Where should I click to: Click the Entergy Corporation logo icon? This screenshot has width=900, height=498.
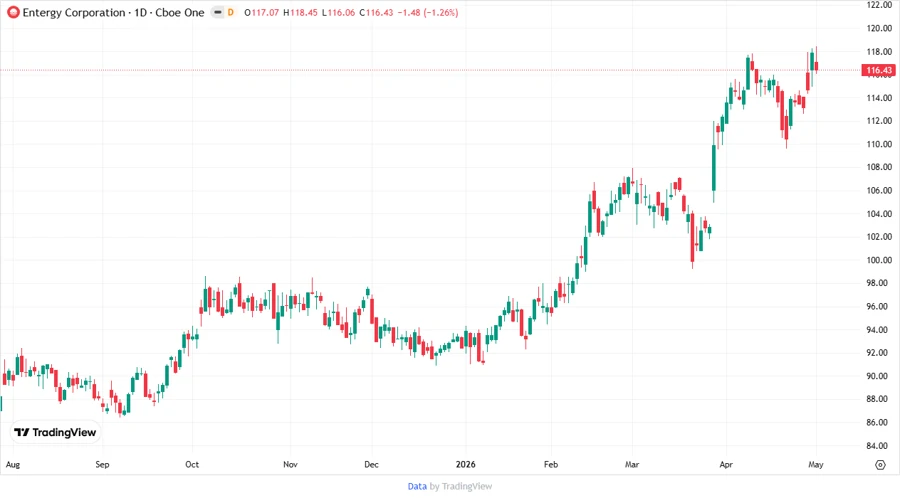[13, 13]
